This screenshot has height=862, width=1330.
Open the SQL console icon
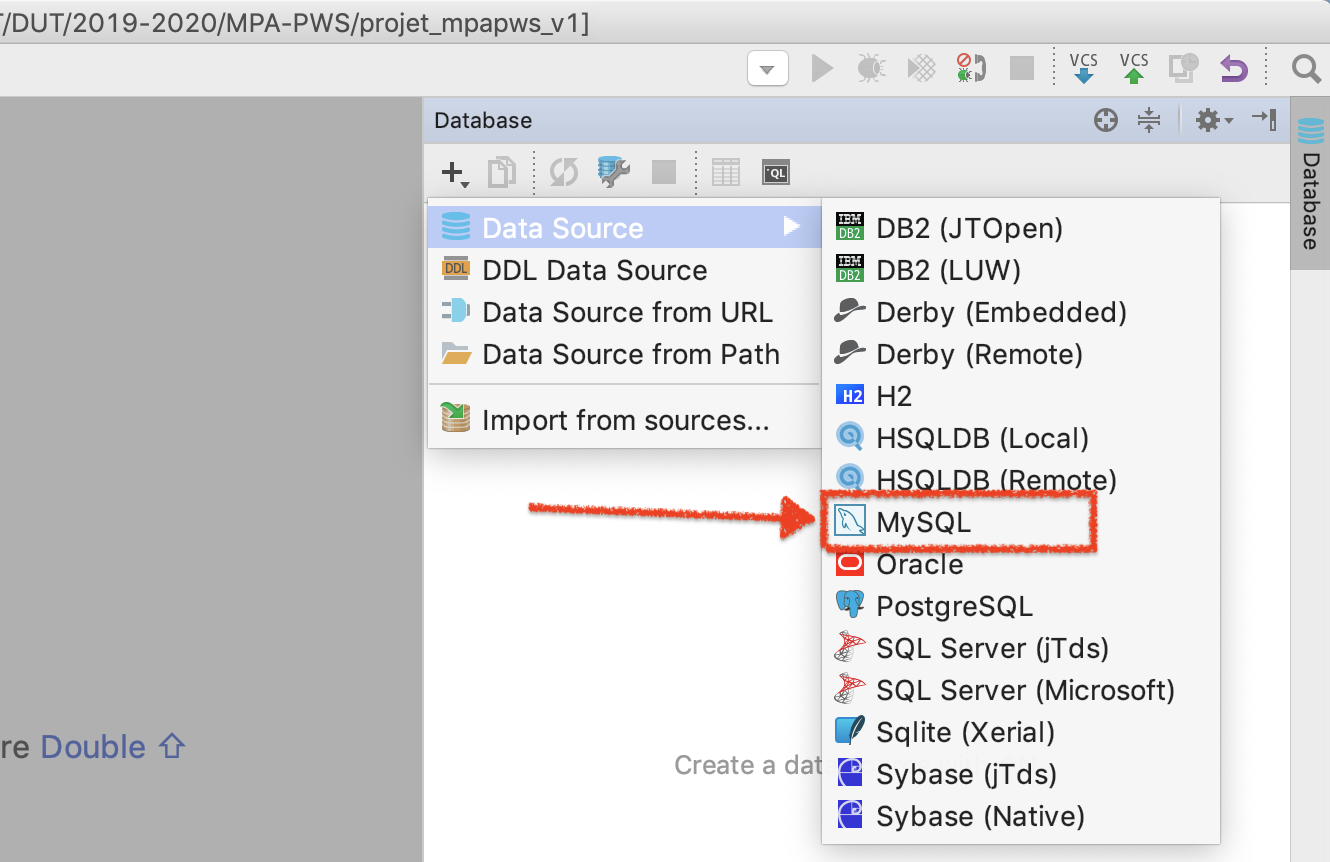[x=776, y=173]
